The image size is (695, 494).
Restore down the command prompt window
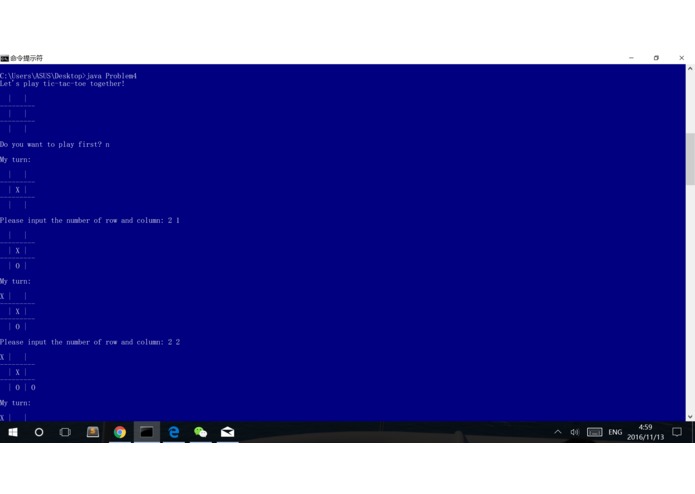point(656,58)
